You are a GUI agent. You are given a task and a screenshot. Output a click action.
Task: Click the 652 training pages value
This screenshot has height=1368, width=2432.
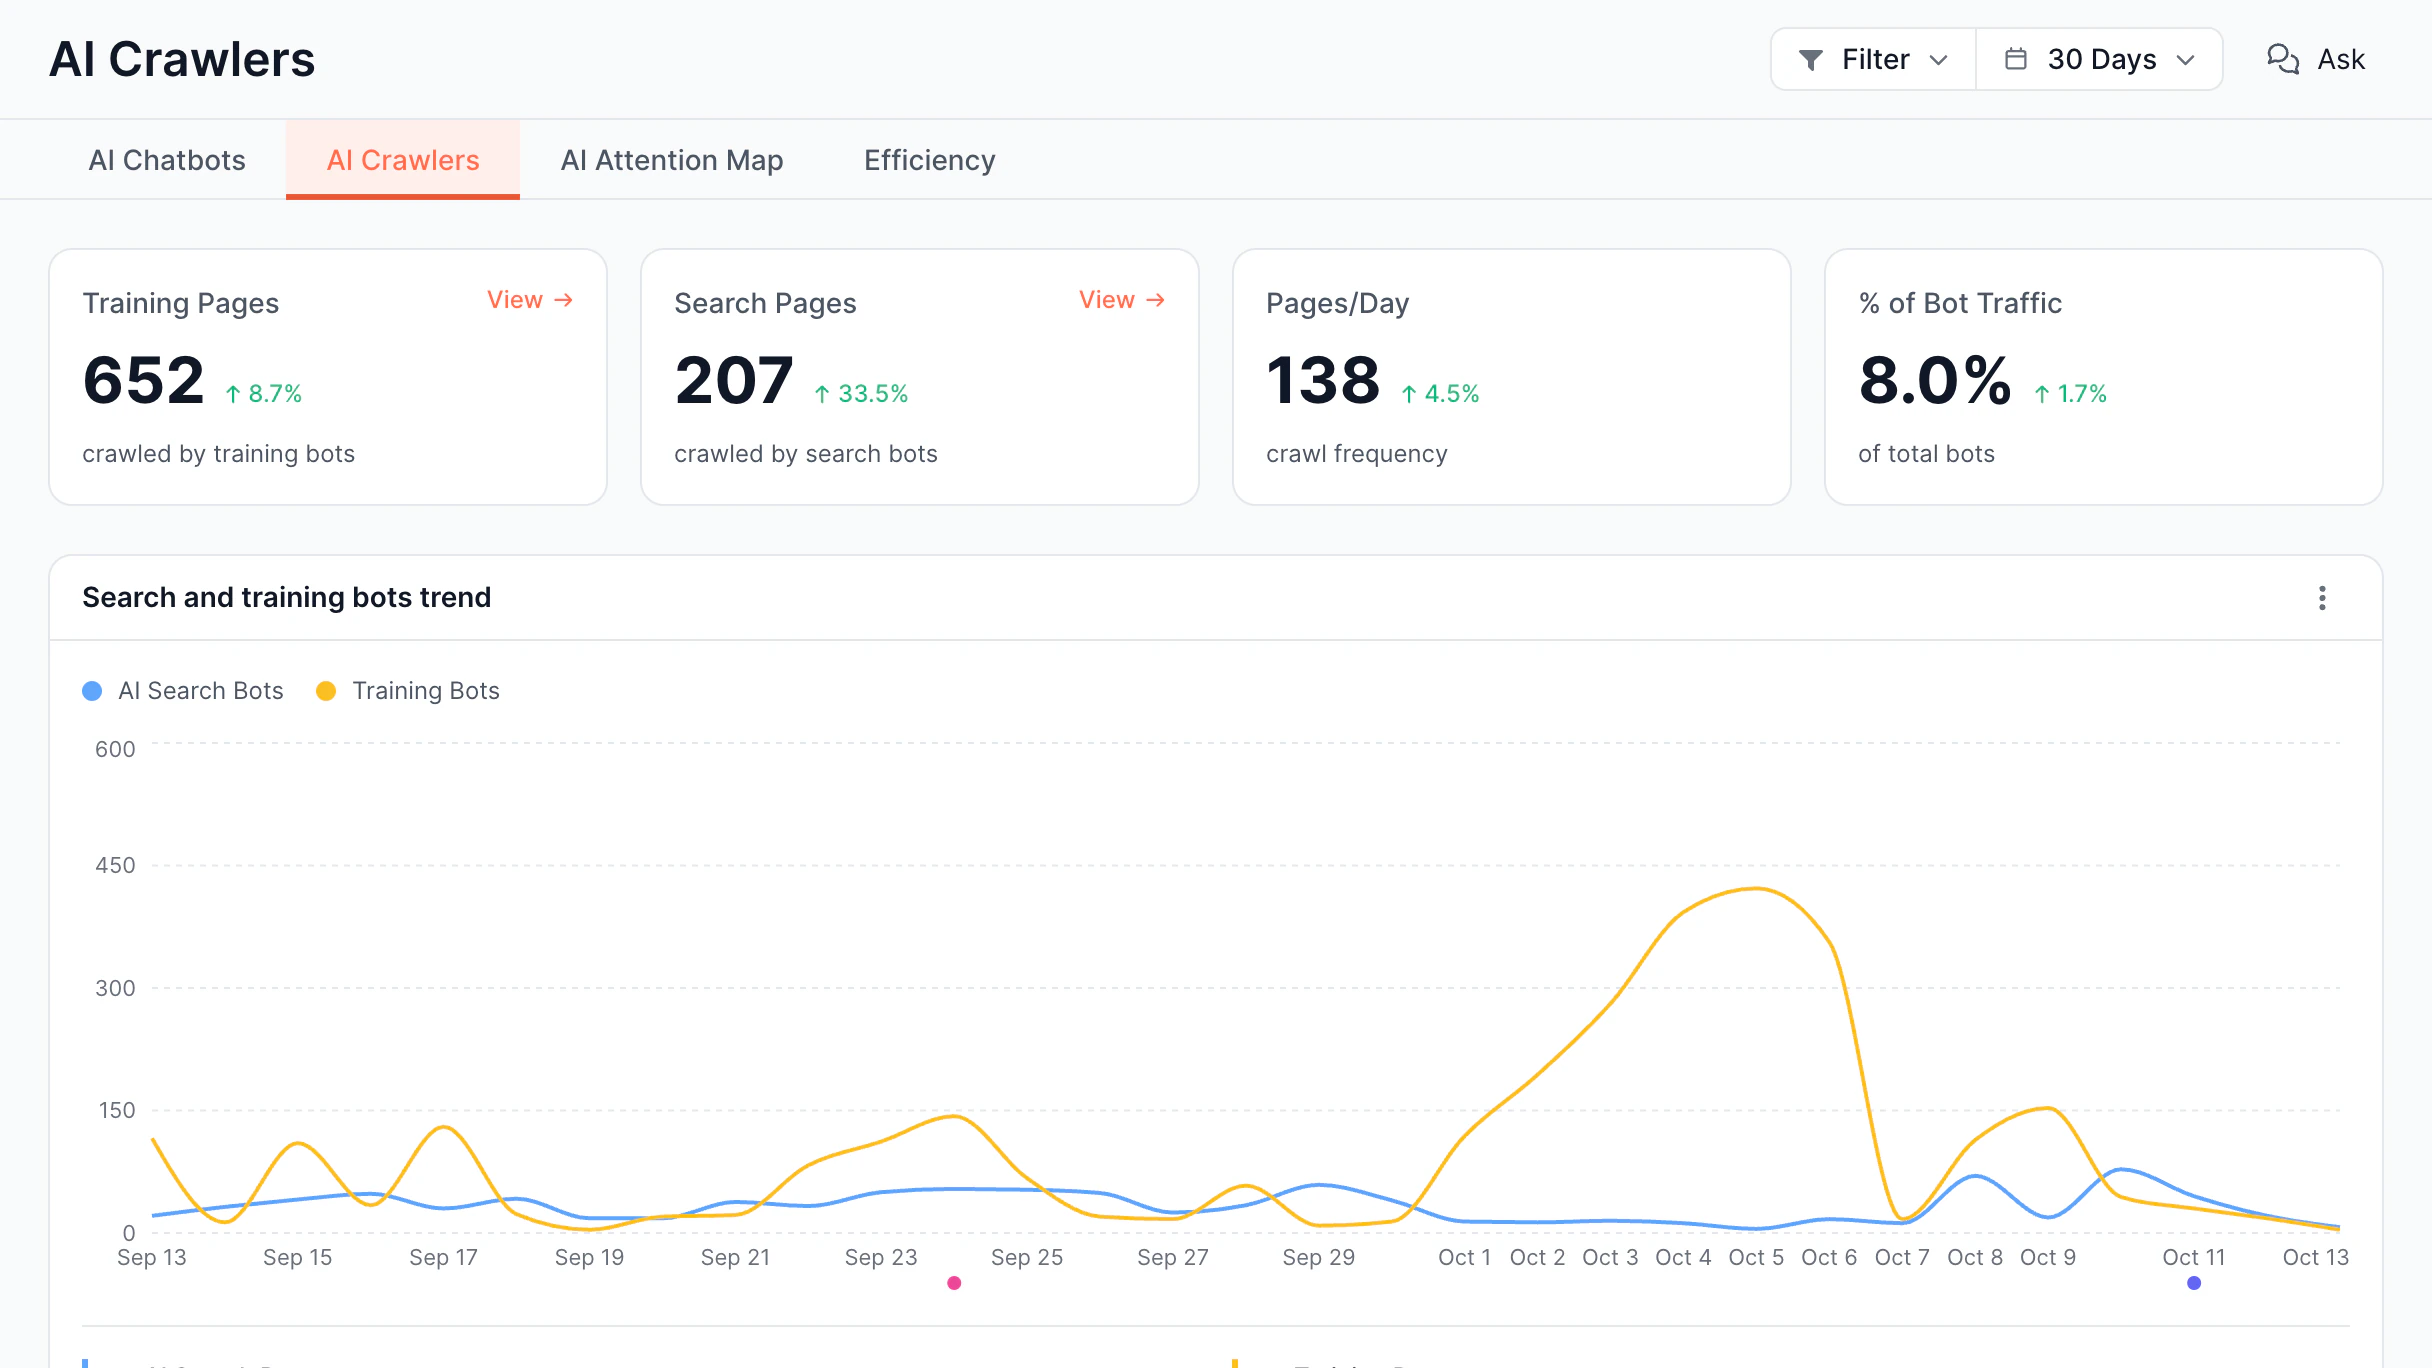point(144,381)
